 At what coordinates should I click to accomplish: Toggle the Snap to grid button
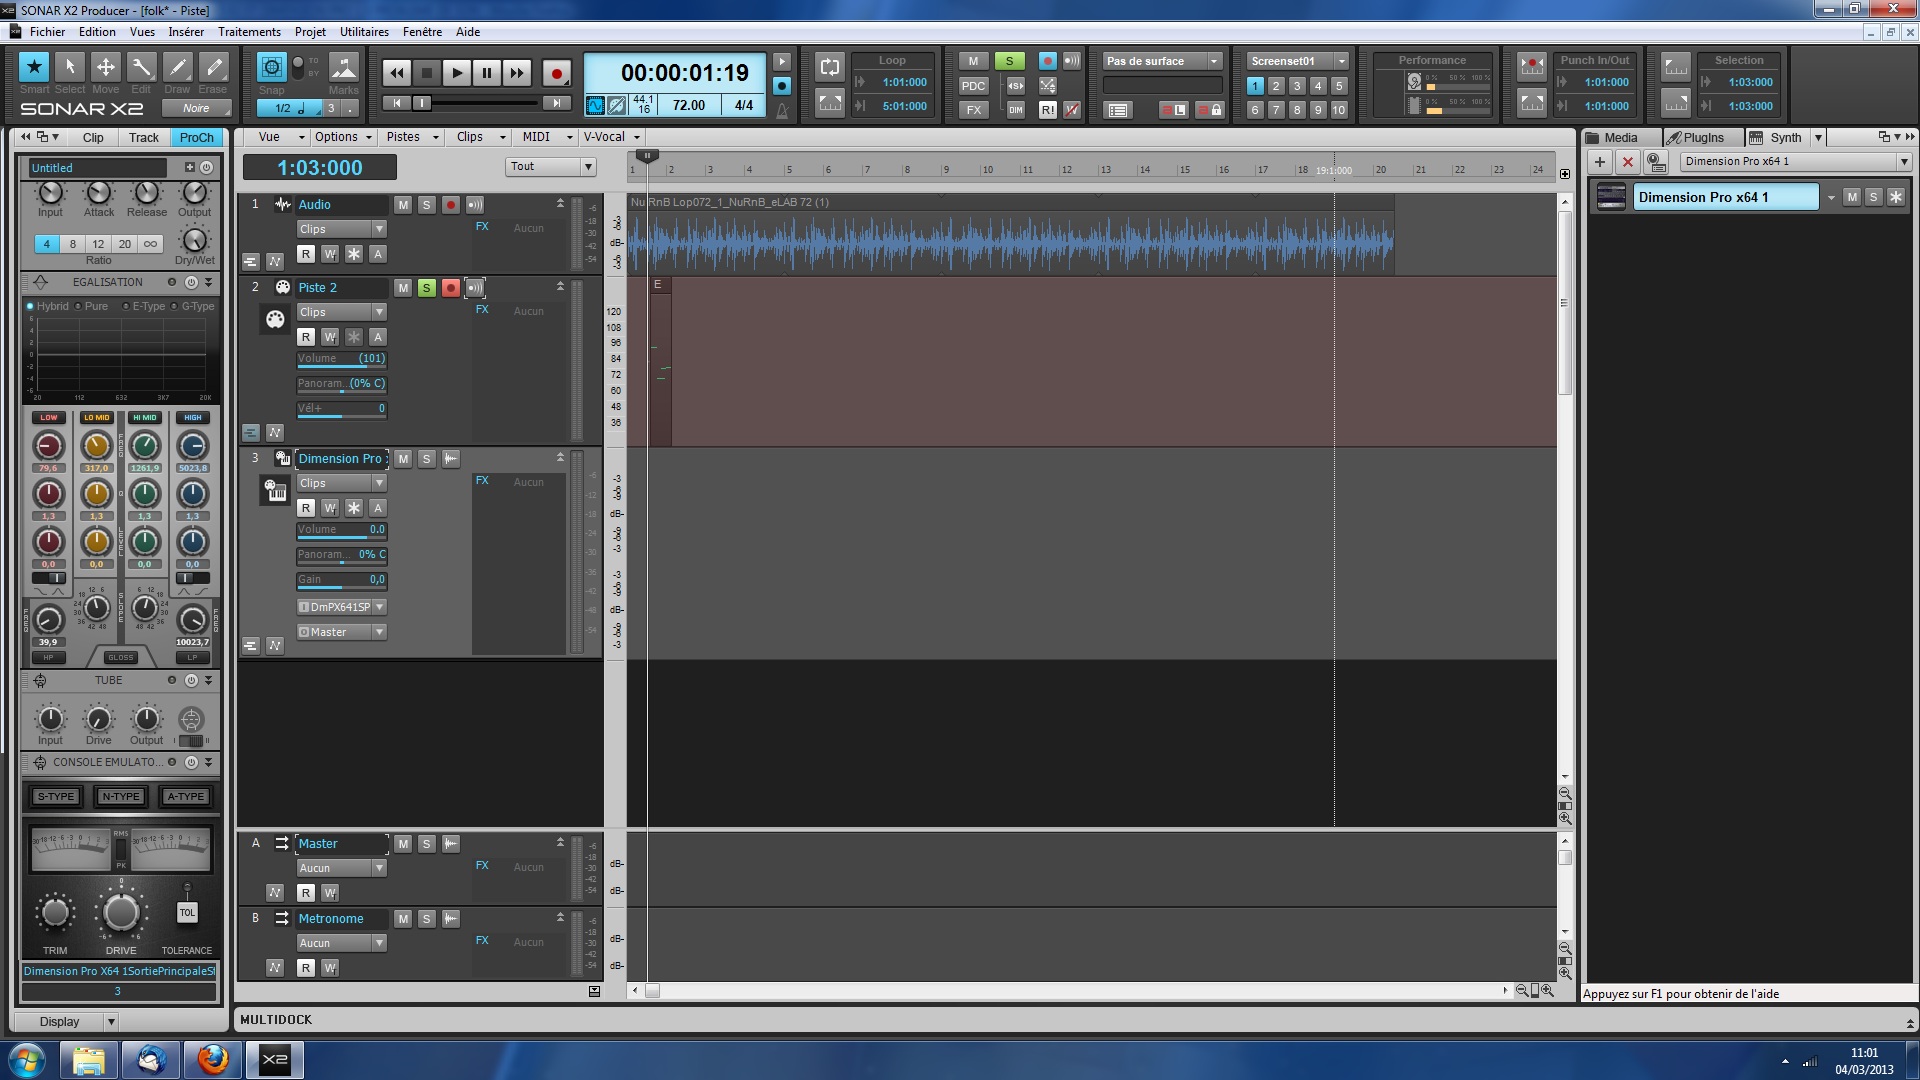coord(271,67)
